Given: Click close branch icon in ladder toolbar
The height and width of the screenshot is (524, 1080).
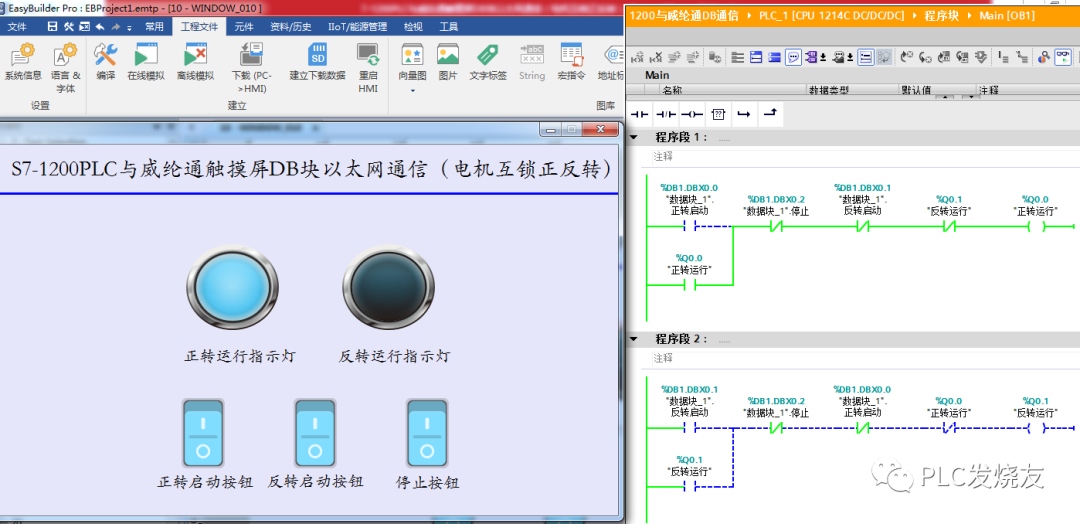Looking at the screenshot, I should click(769, 114).
